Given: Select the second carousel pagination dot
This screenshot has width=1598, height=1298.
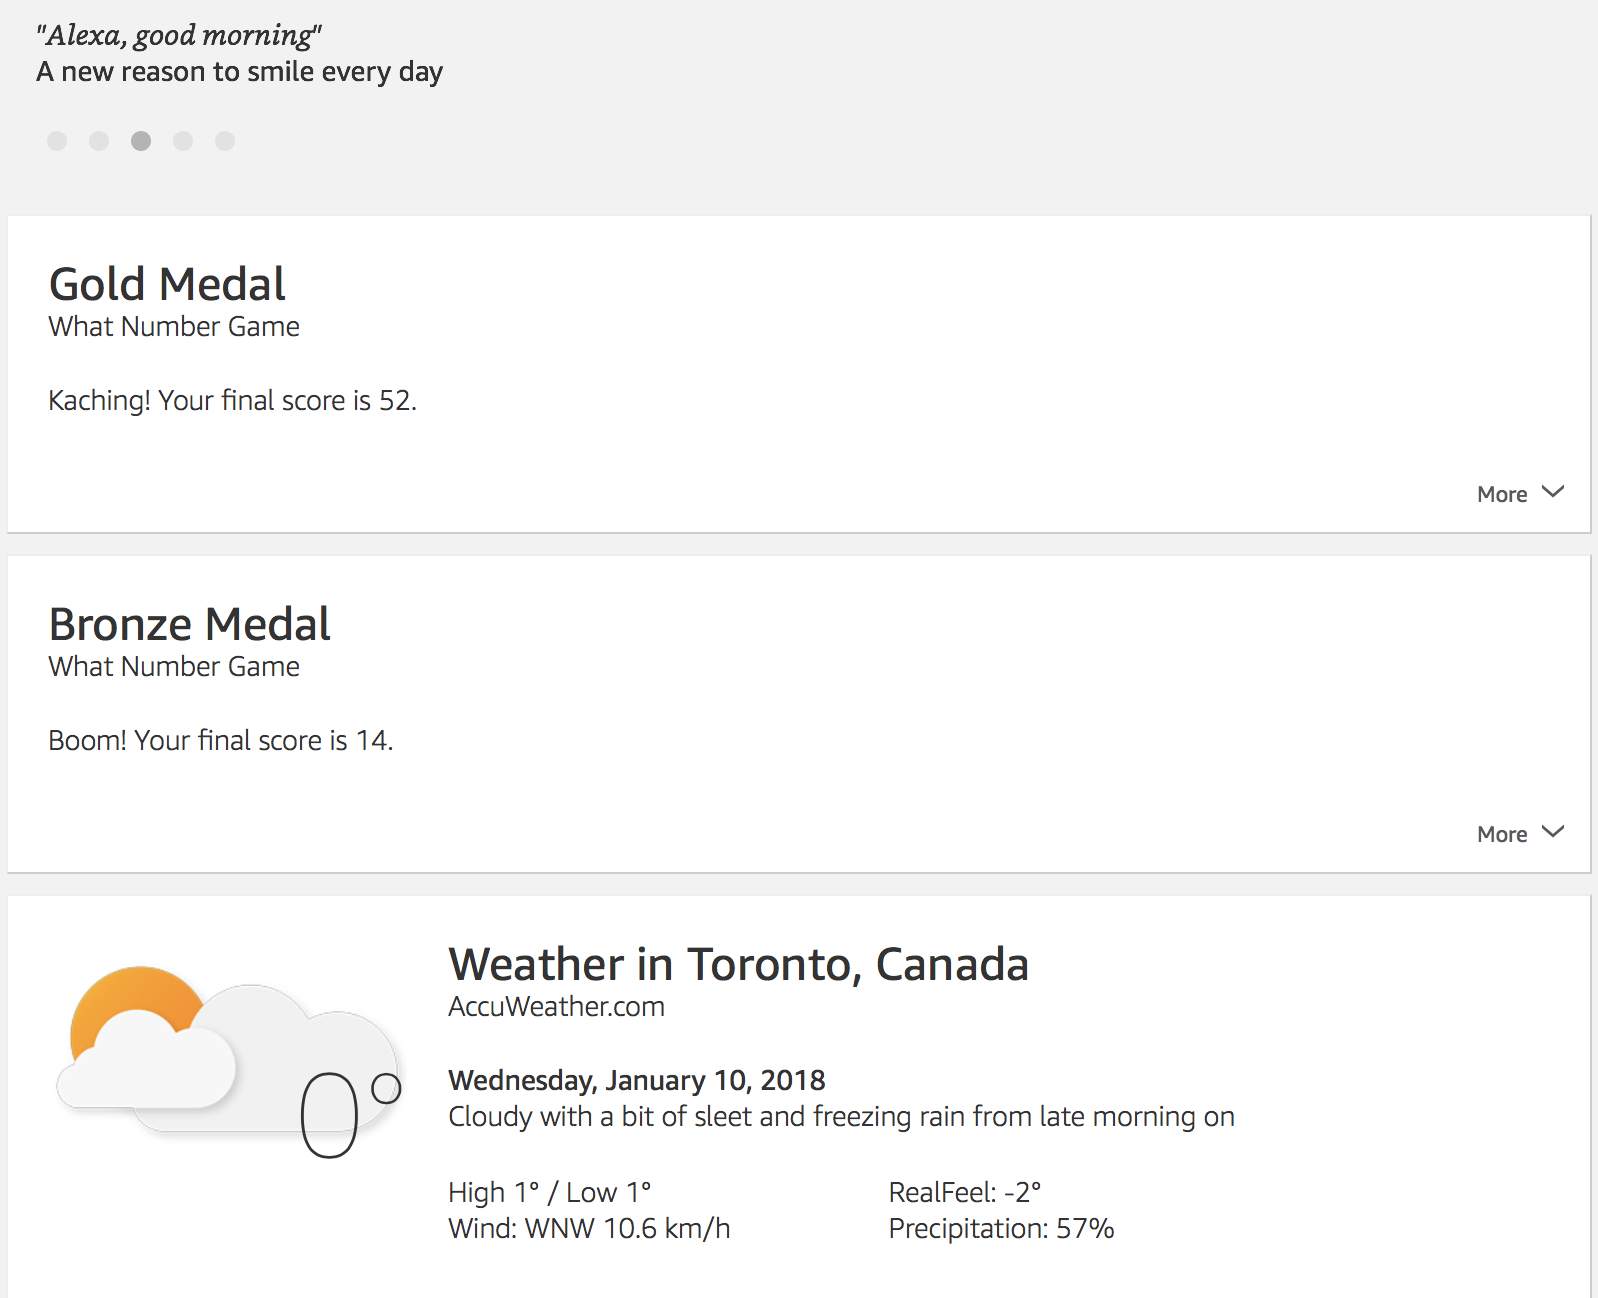Looking at the screenshot, I should pos(99,141).
